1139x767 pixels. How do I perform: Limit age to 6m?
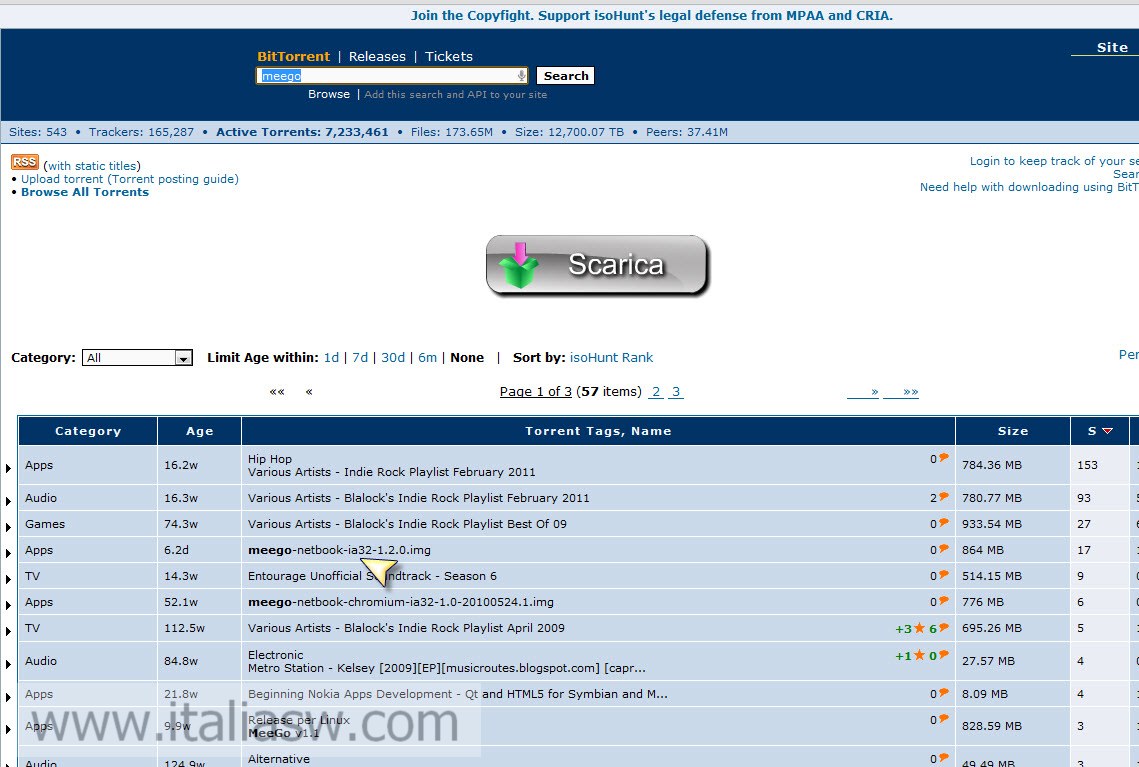coord(428,357)
